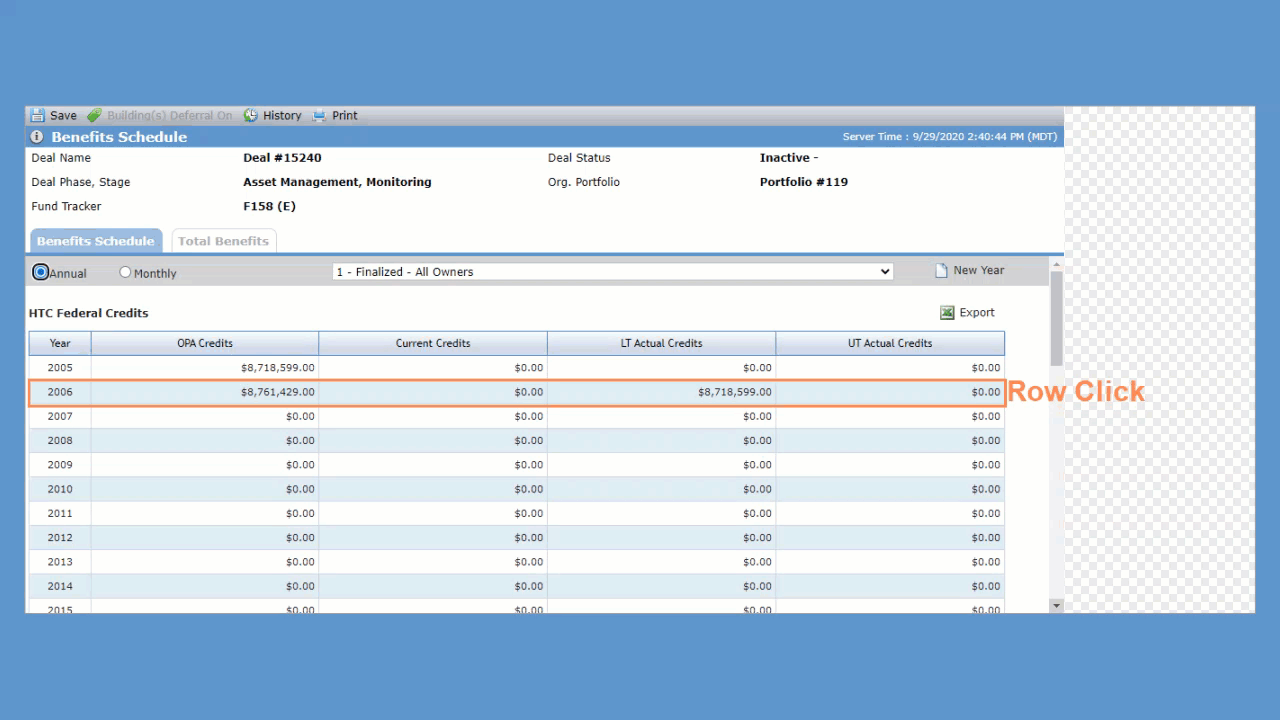
Task: Click the Building(s) Deferral On tag icon
Action: (x=94, y=116)
